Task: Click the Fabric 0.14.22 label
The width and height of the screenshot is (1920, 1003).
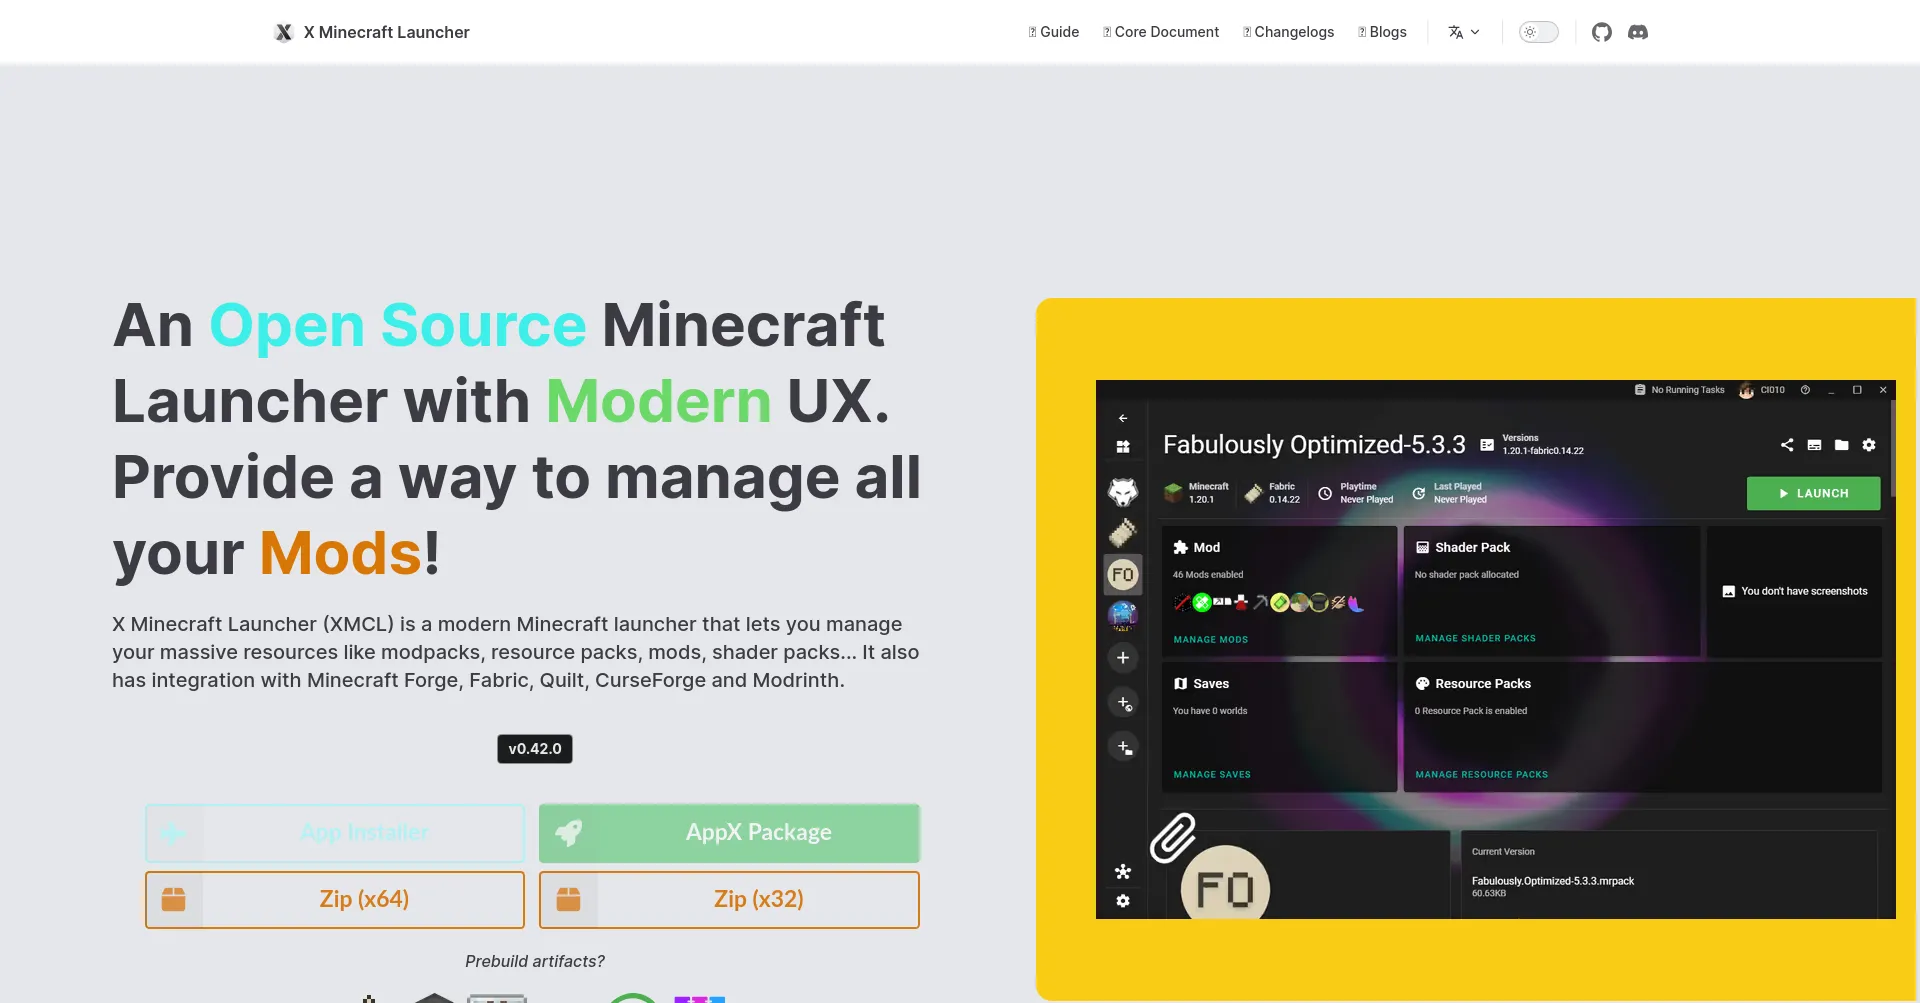Action: (x=1272, y=493)
